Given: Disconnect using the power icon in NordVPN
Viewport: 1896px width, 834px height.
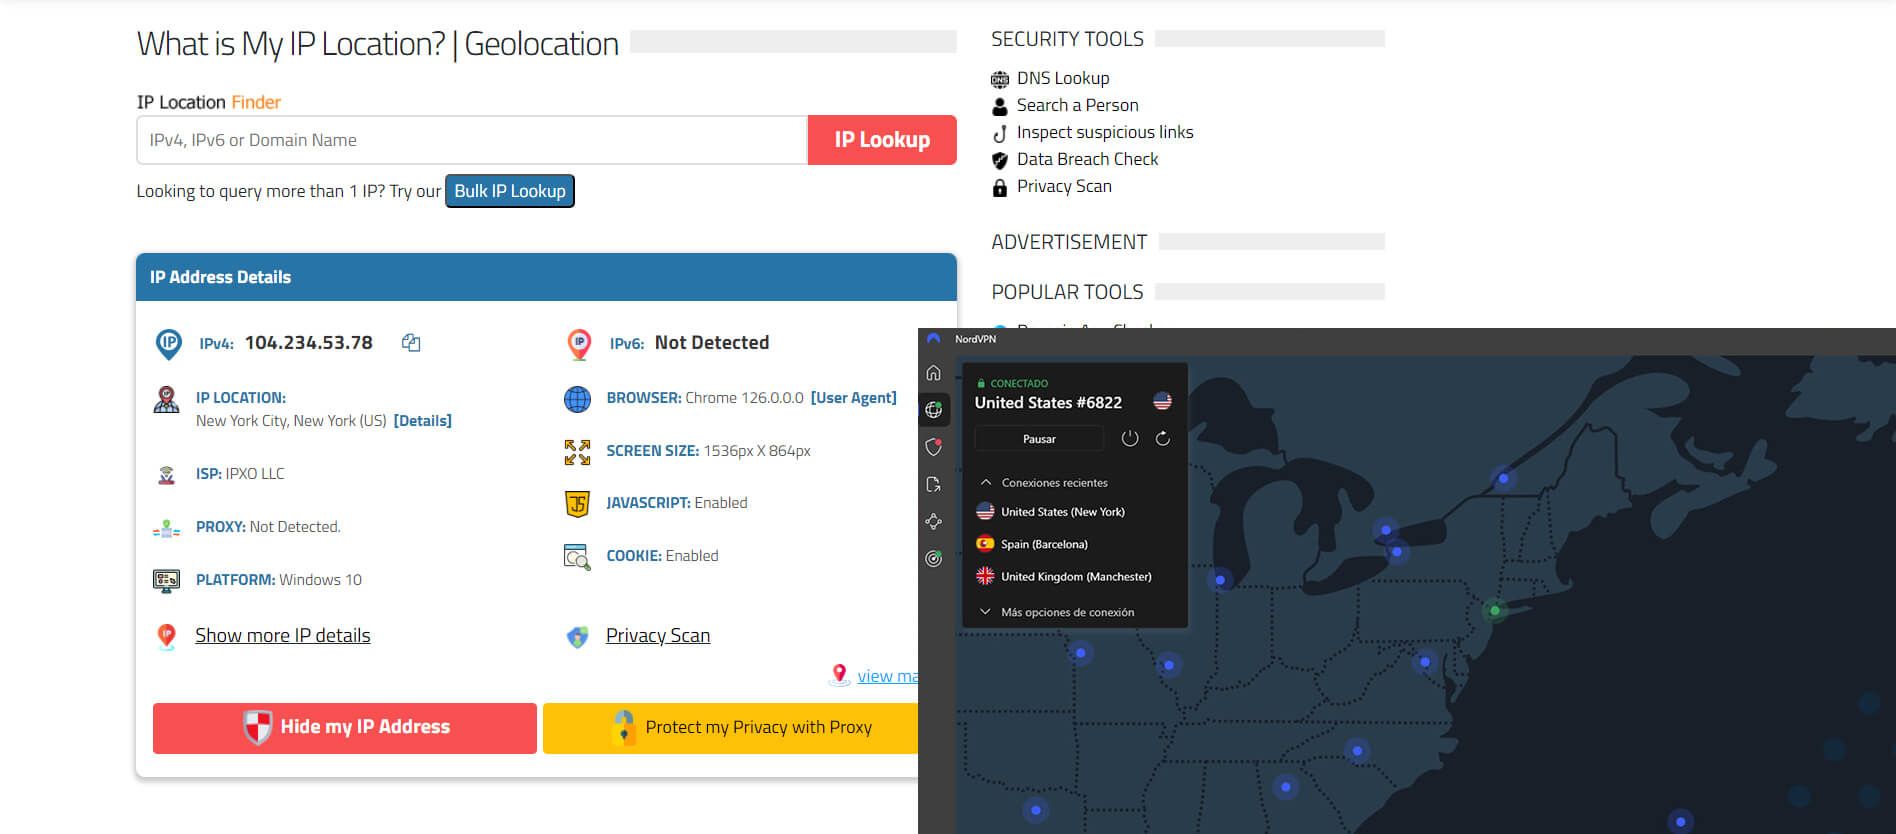Looking at the screenshot, I should [1130, 438].
